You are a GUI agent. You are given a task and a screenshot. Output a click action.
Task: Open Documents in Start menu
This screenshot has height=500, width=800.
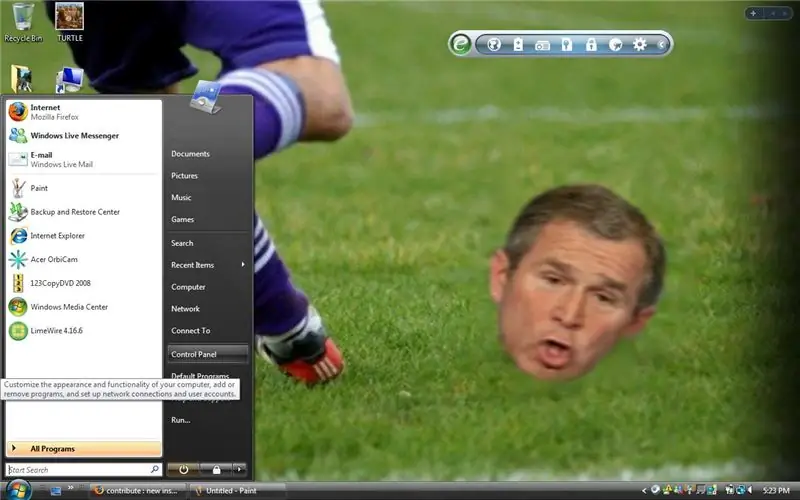tap(208, 154)
